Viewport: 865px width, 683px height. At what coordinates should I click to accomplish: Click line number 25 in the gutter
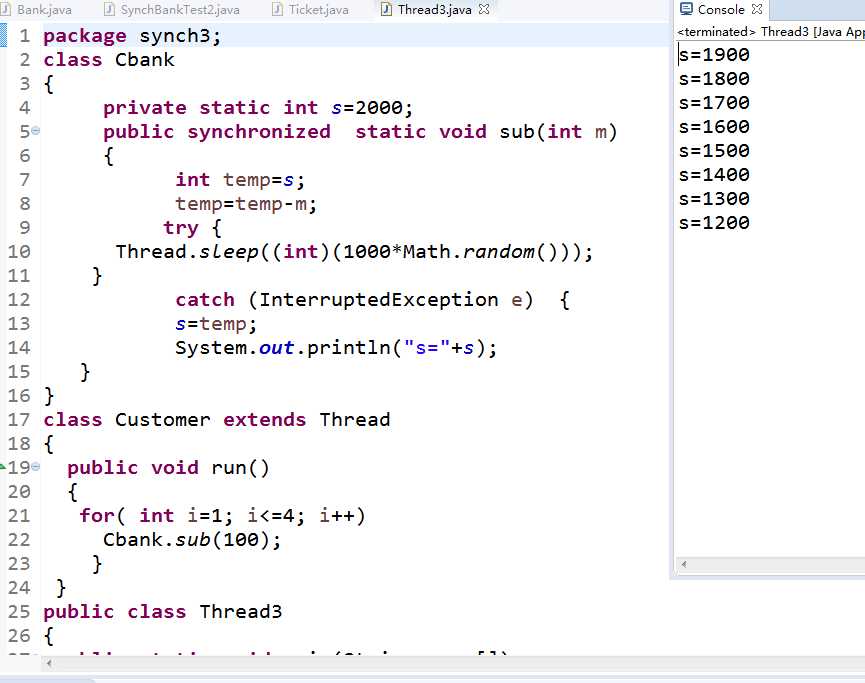pos(19,612)
